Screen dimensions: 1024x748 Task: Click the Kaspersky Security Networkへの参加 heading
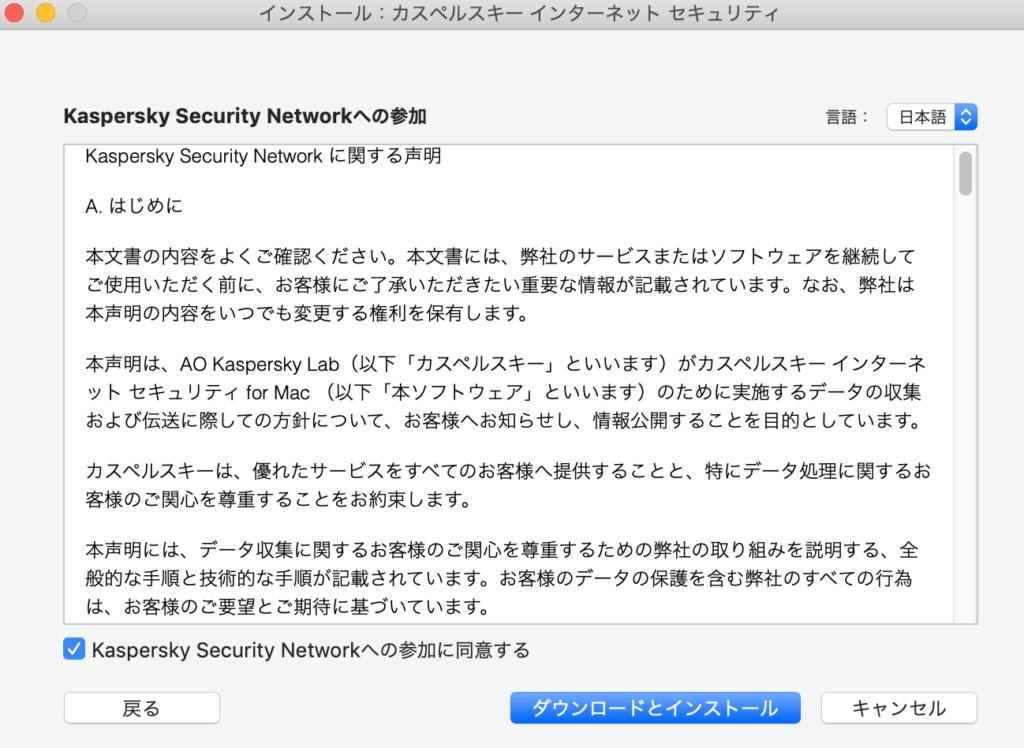pos(245,116)
